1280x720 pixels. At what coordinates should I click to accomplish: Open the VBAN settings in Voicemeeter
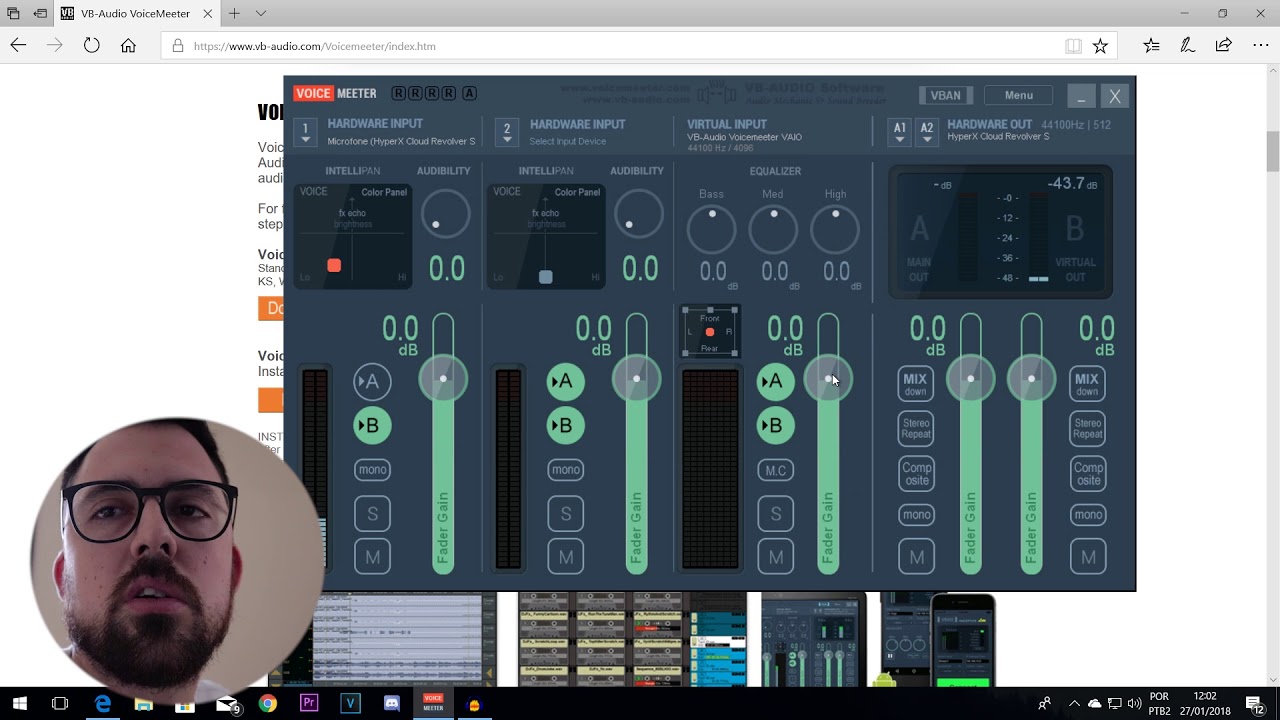pos(945,95)
